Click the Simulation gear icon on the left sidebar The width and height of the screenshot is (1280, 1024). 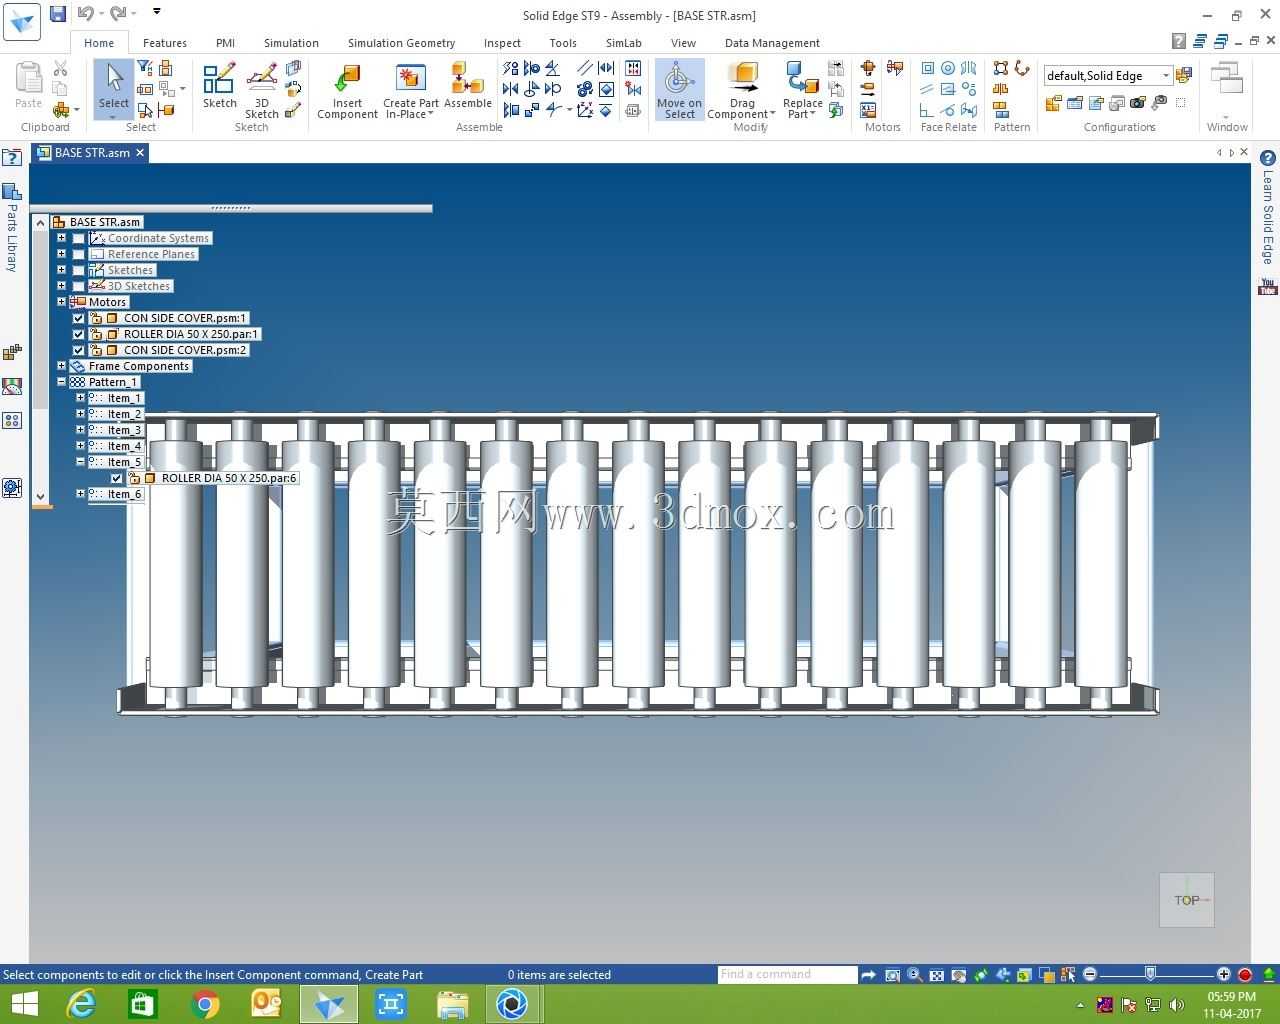tap(12, 488)
